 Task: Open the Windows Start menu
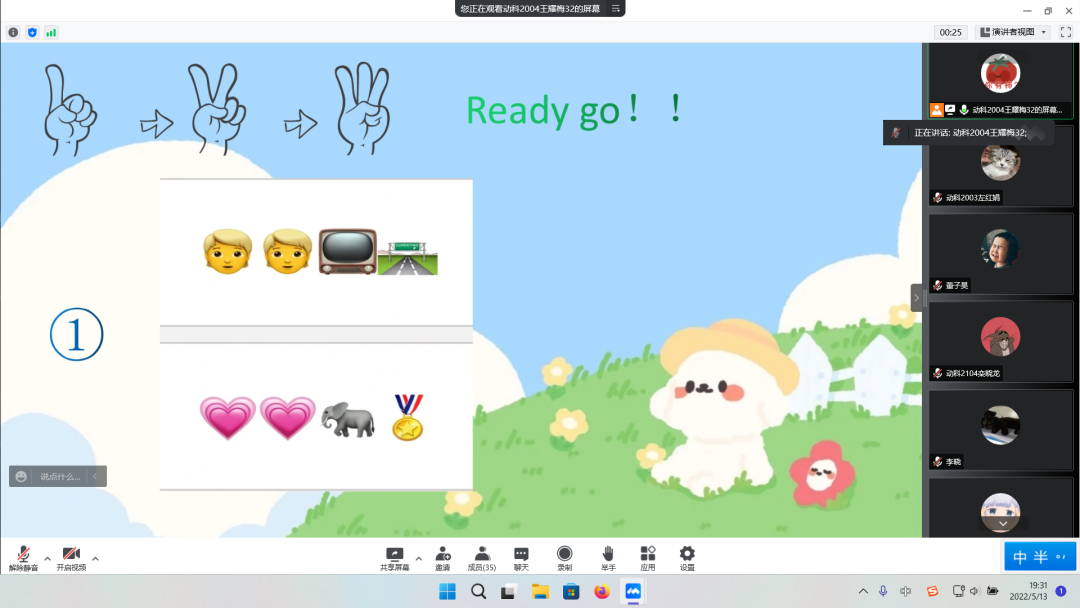[447, 591]
